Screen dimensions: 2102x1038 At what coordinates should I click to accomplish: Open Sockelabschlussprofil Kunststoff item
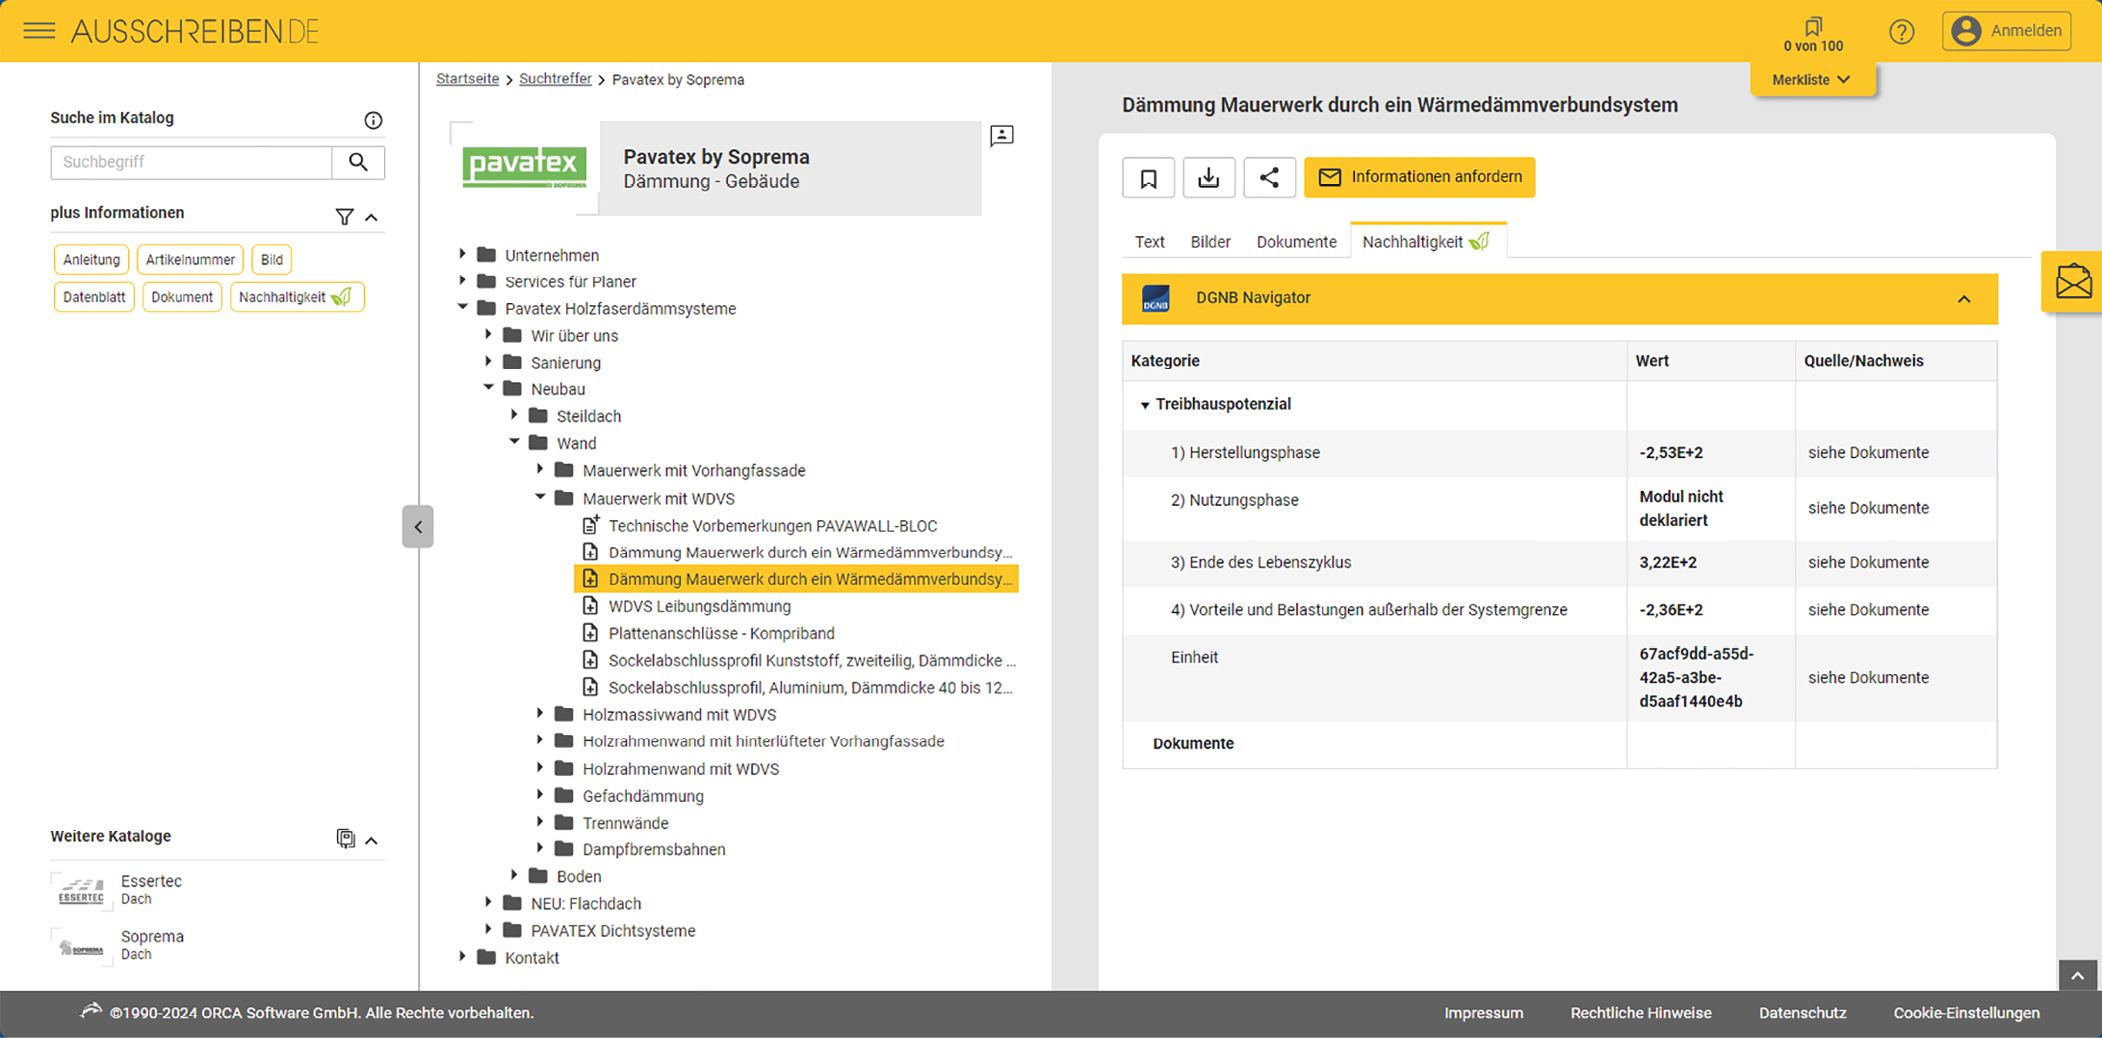811,660
